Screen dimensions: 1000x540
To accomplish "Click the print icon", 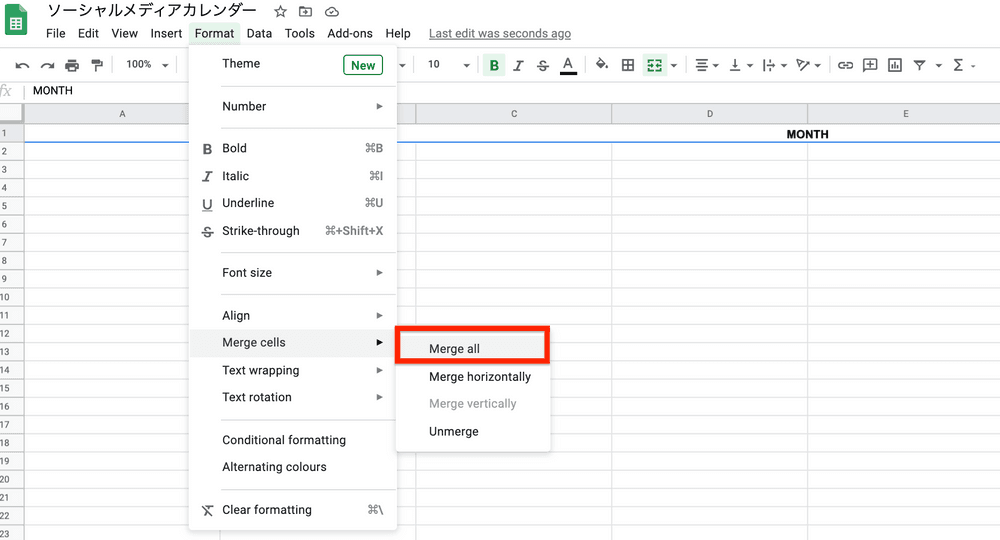I will click(72, 65).
